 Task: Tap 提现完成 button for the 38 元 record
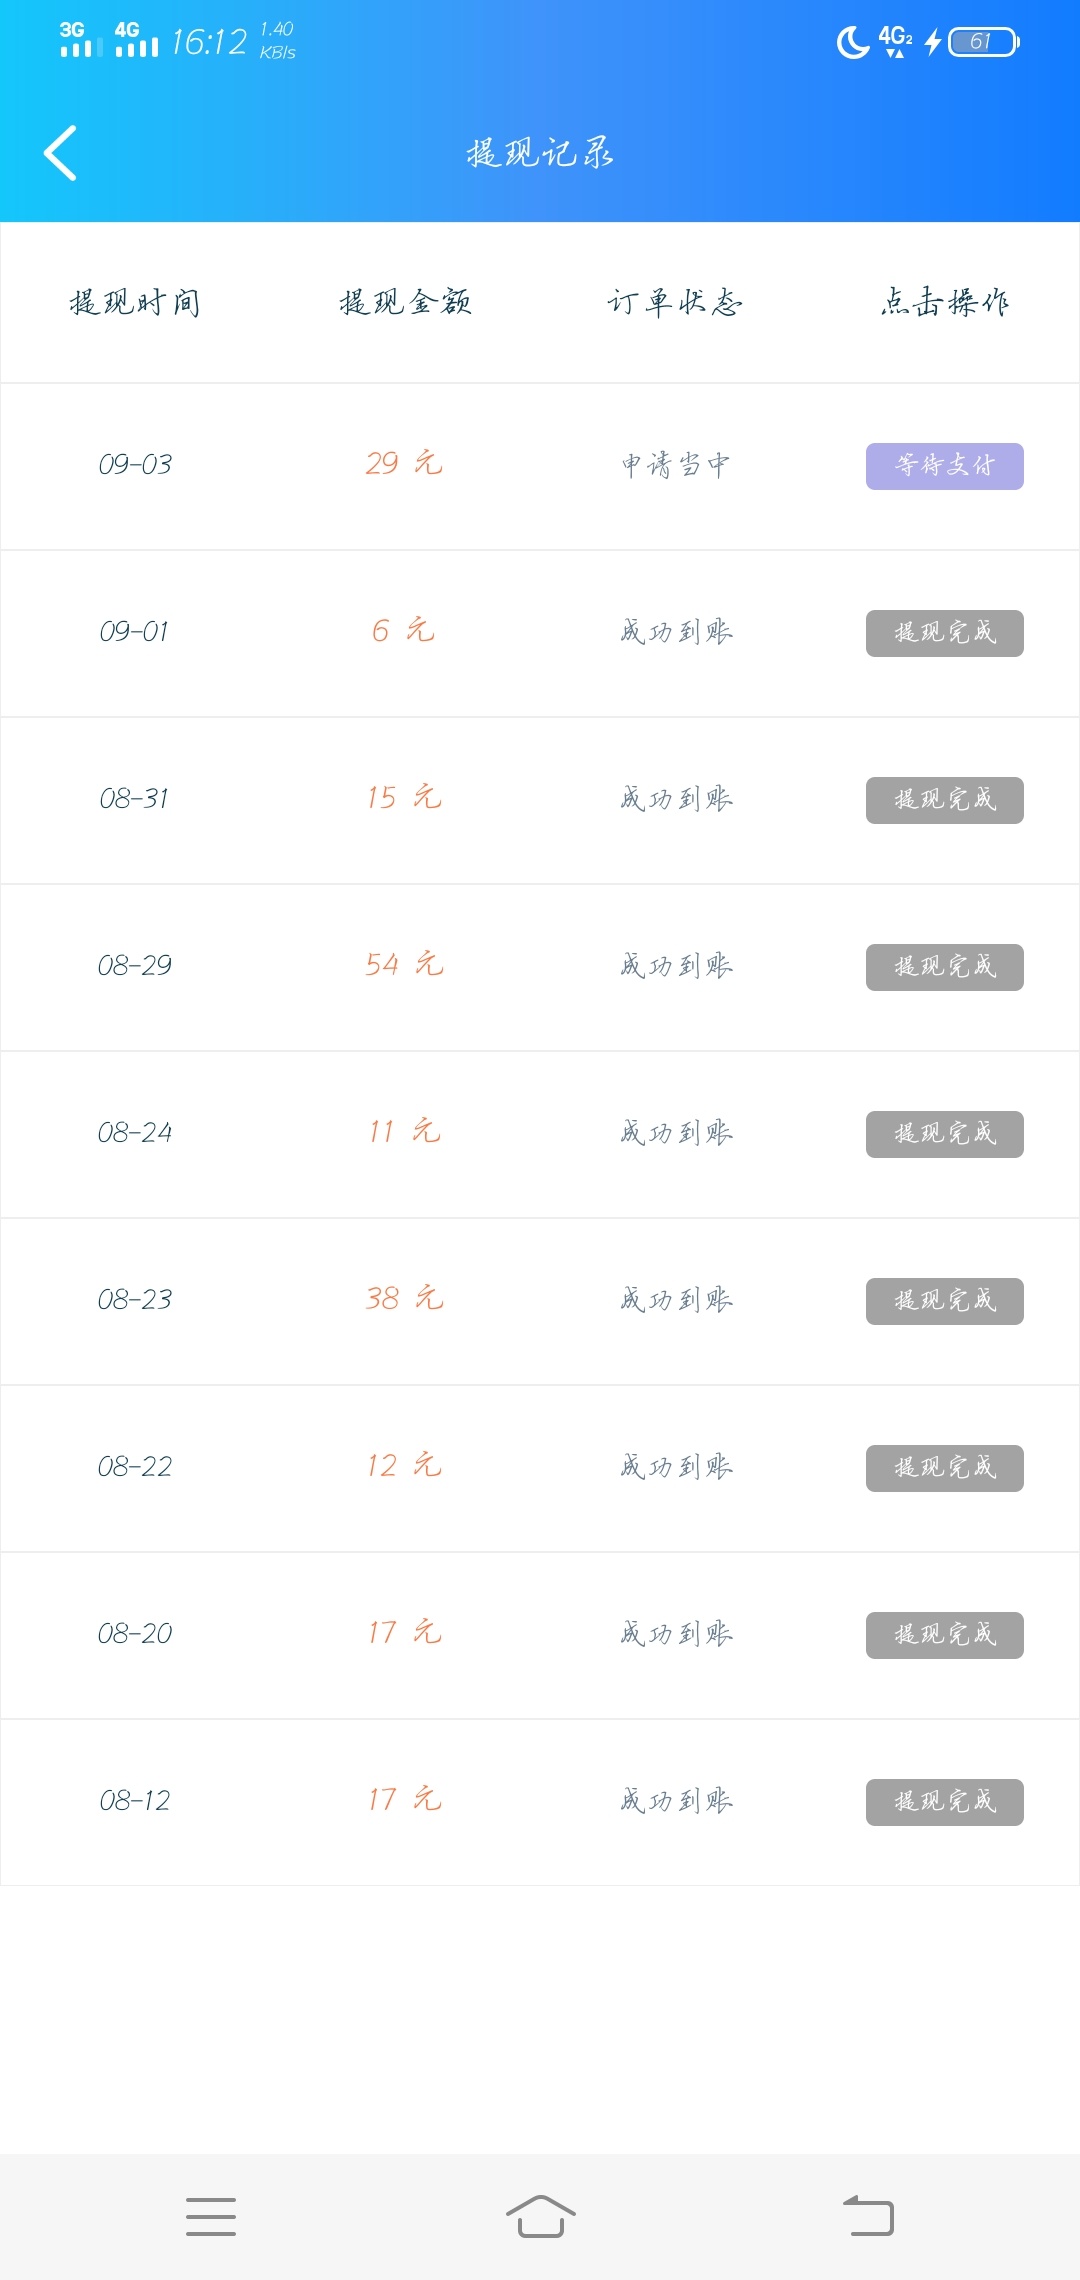pyautogui.click(x=945, y=1301)
